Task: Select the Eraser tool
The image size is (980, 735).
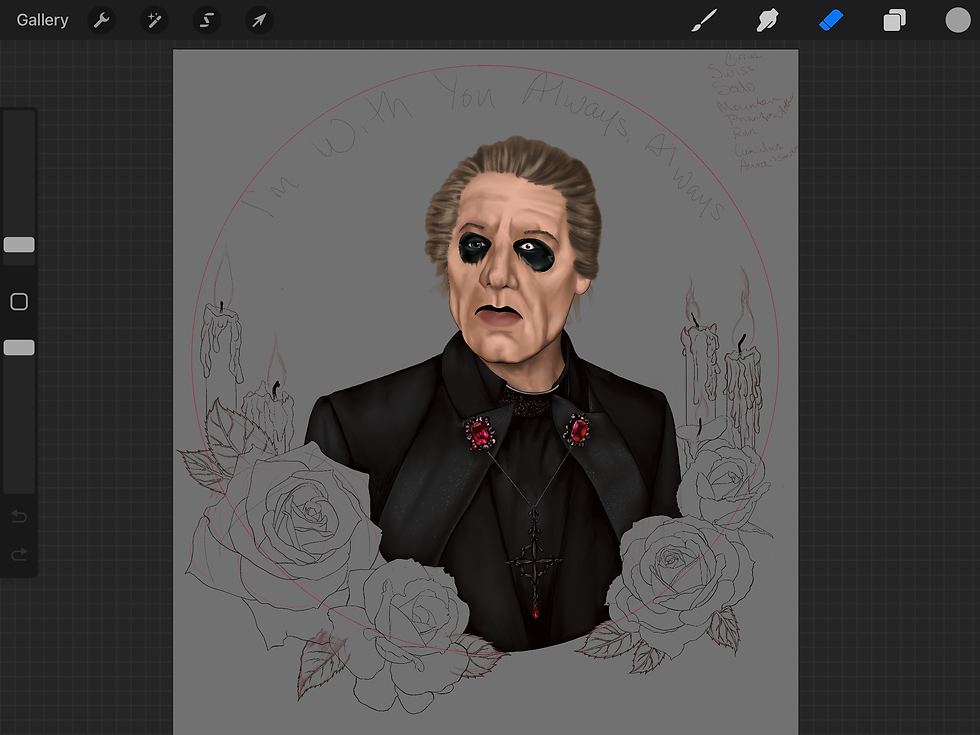Action: tap(831, 20)
